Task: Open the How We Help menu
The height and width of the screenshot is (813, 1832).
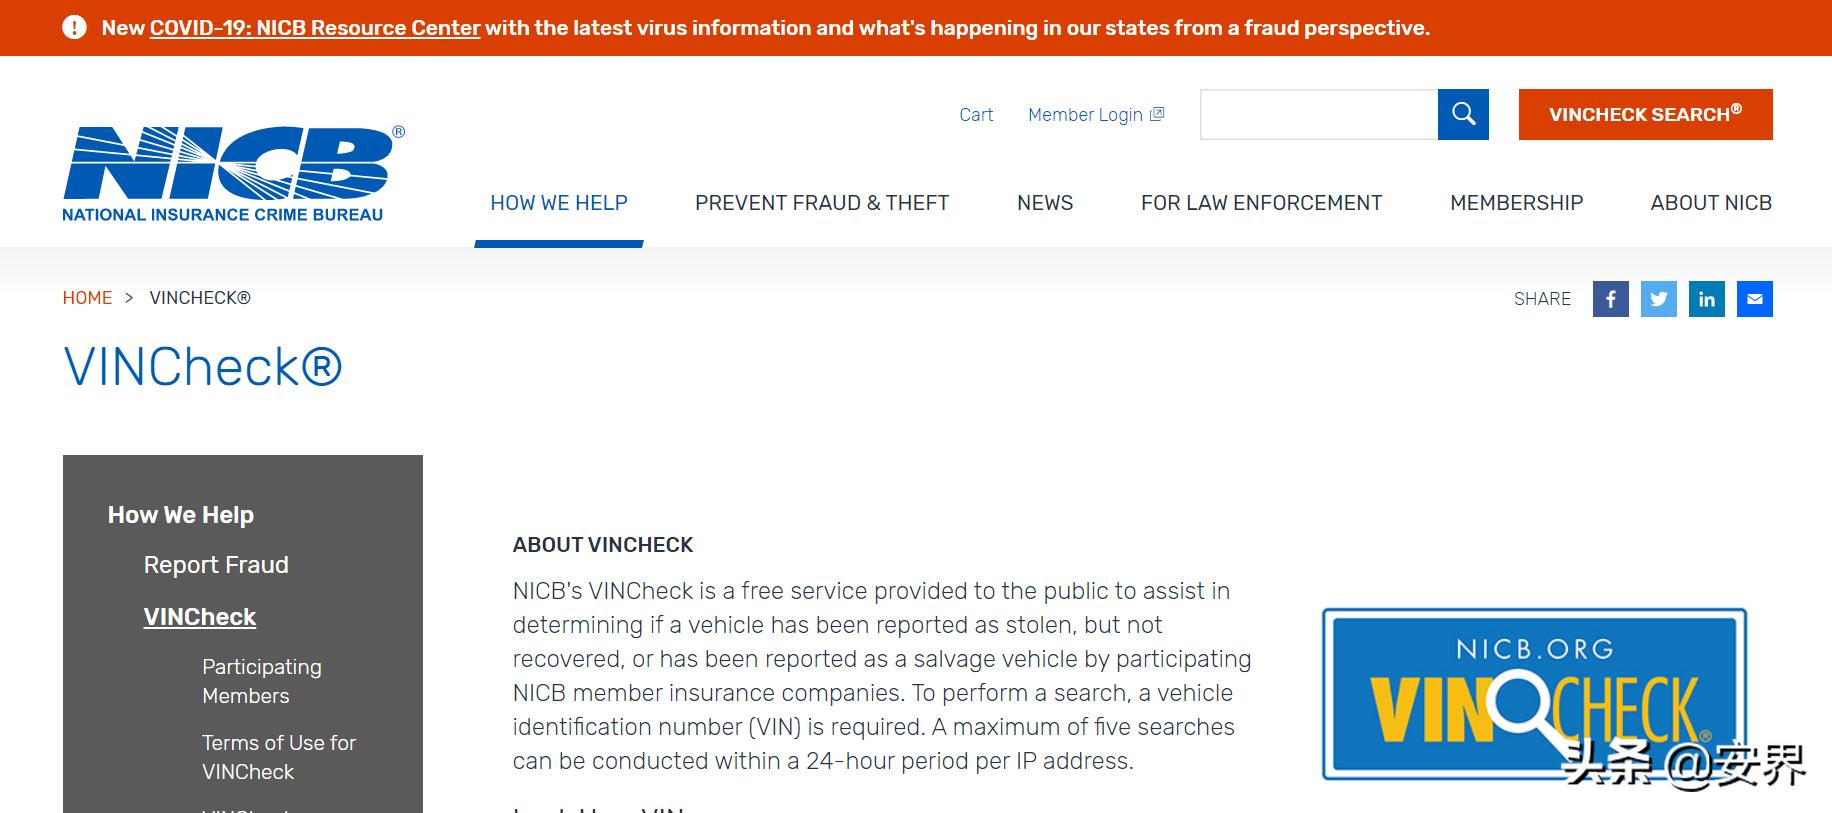Action: coord(559,203)
